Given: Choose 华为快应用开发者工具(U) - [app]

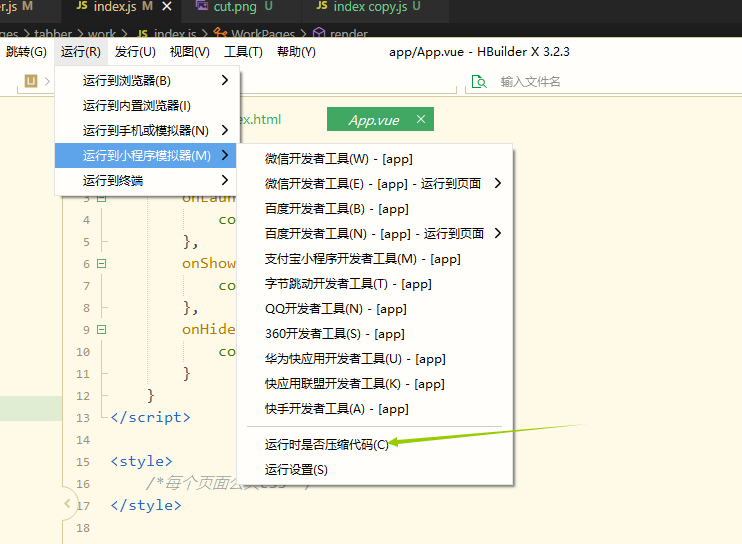Looking at the screenshot, I should click(374, 359).
